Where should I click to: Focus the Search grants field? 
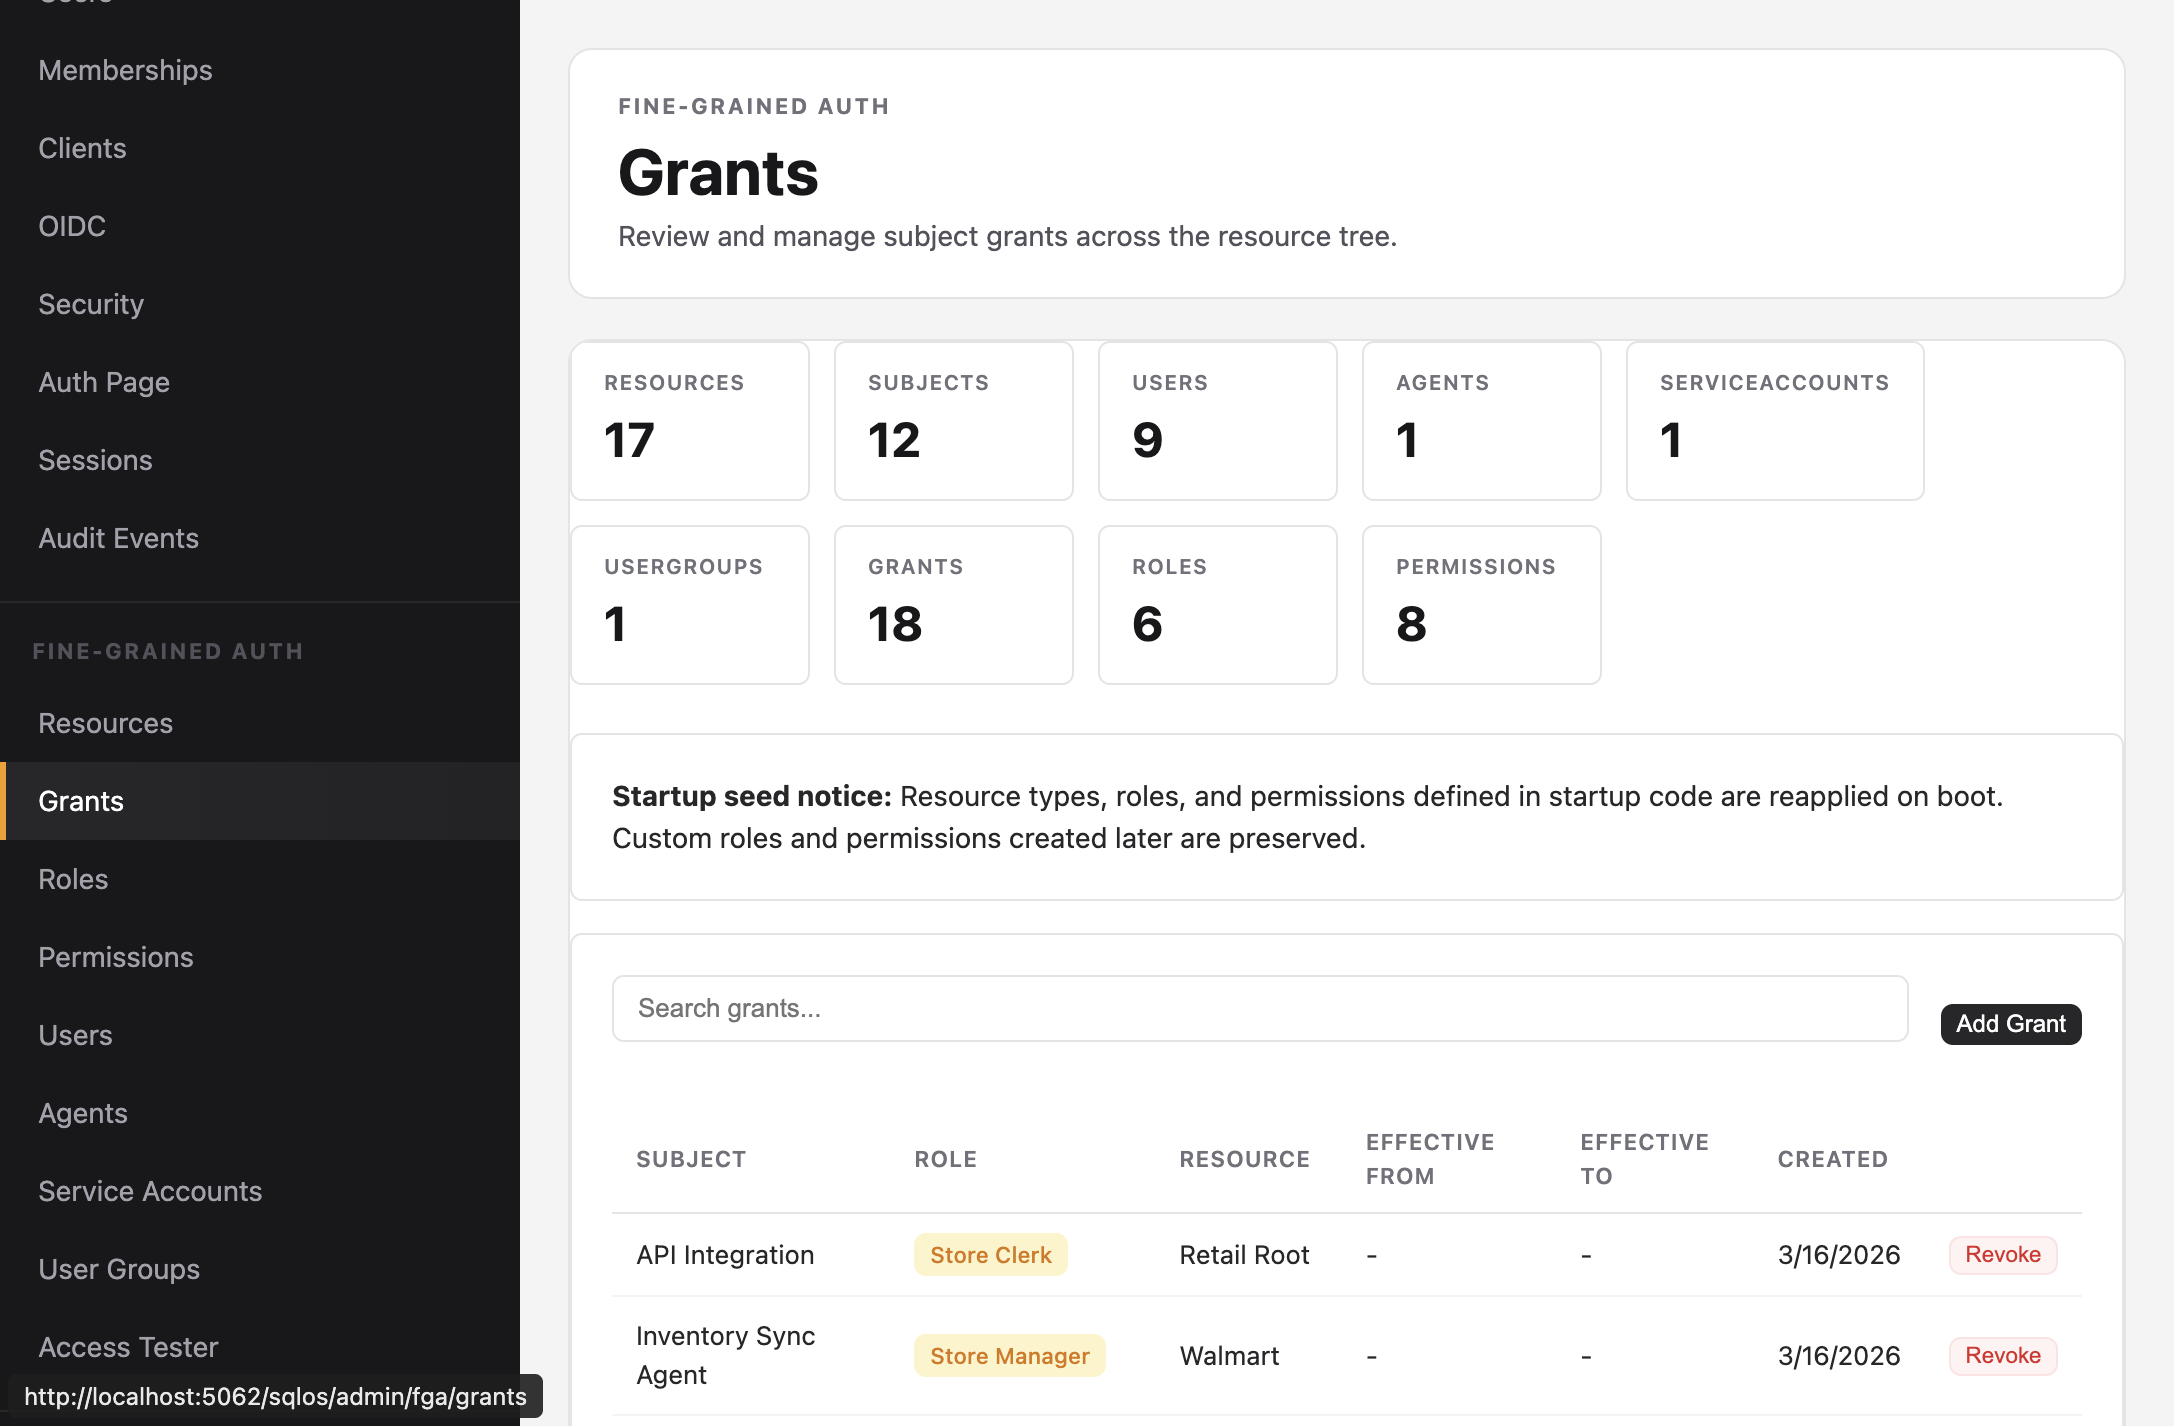tap(1259, 1008)
